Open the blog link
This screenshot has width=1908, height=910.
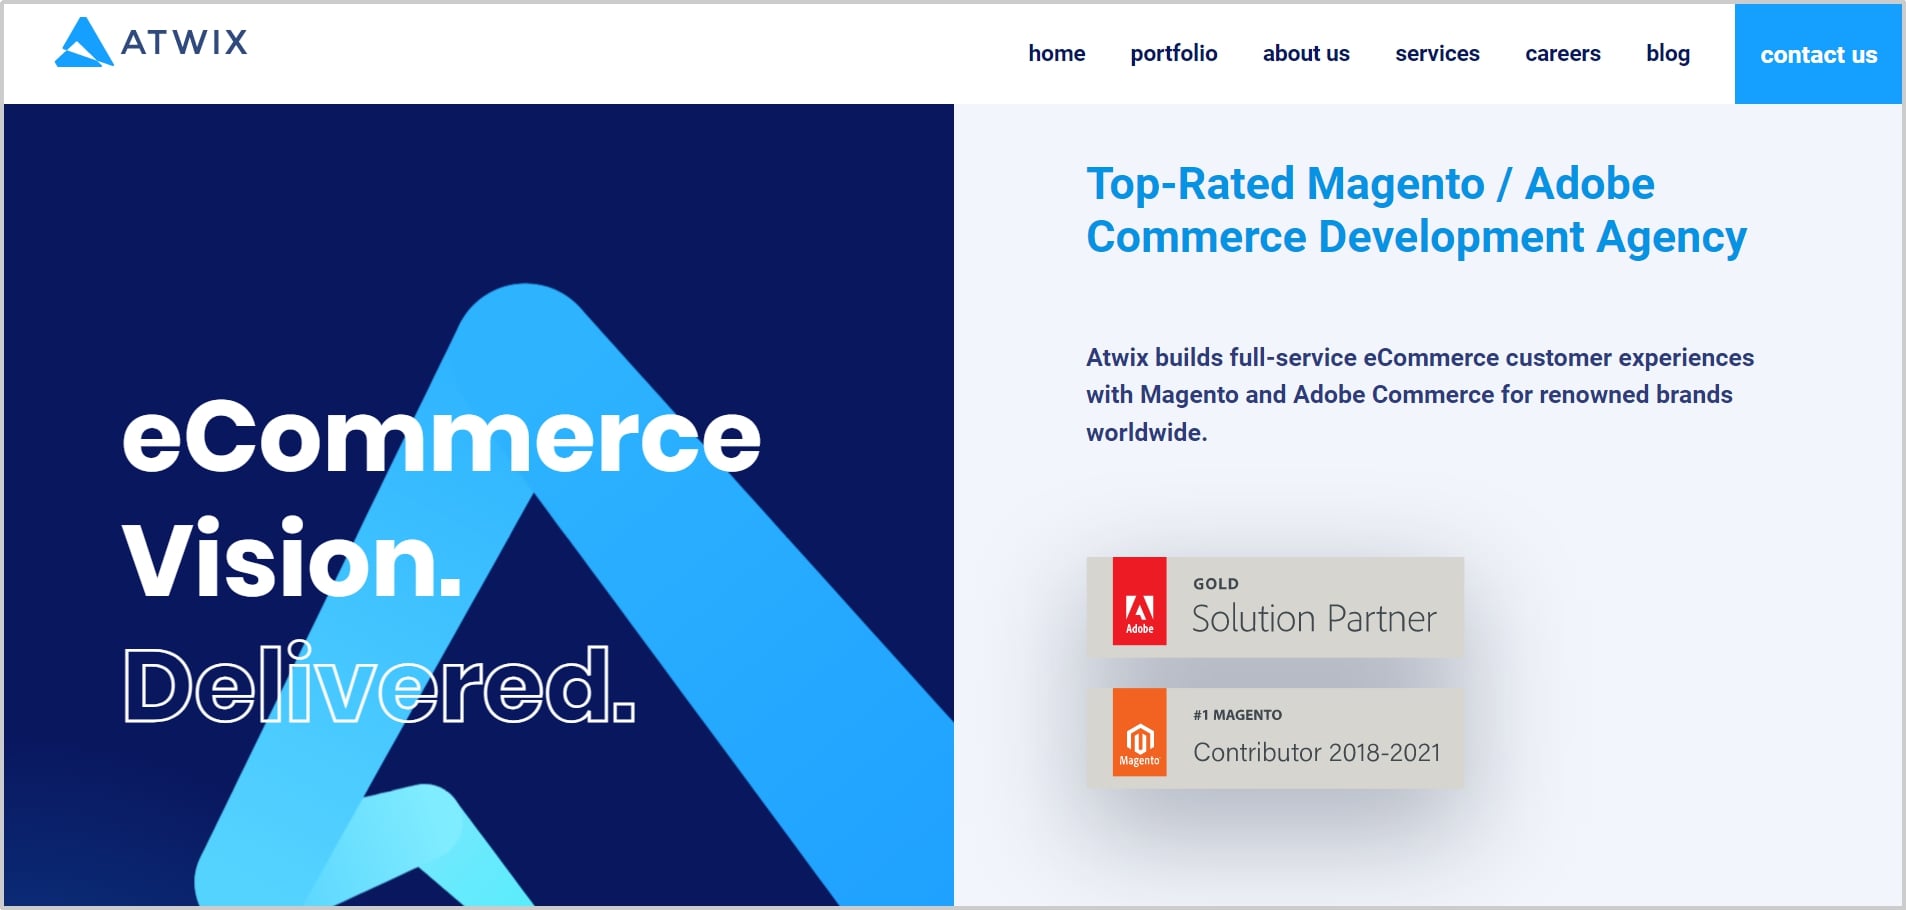coord(1667,54)
